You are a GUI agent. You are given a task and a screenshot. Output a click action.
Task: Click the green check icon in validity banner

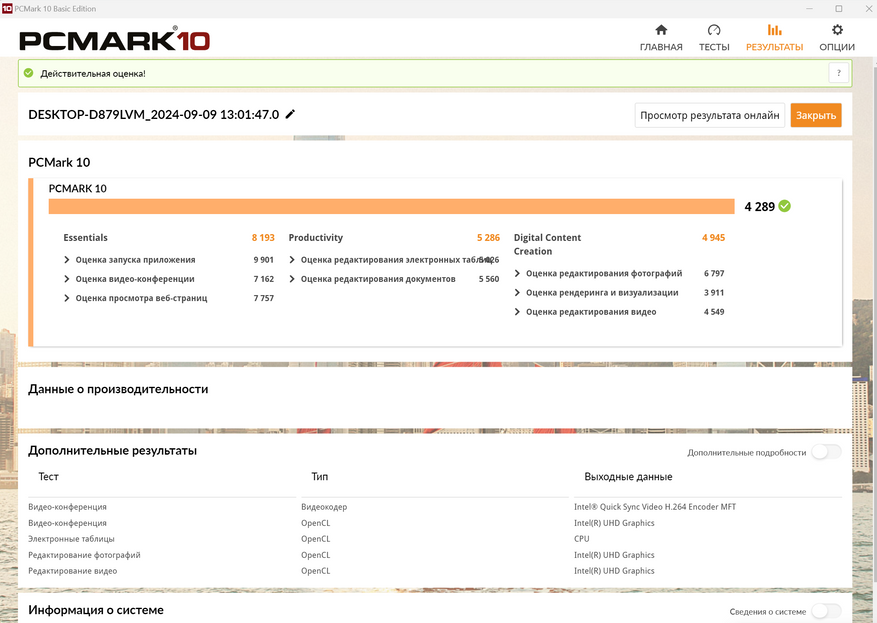click(x=29, y=73)
